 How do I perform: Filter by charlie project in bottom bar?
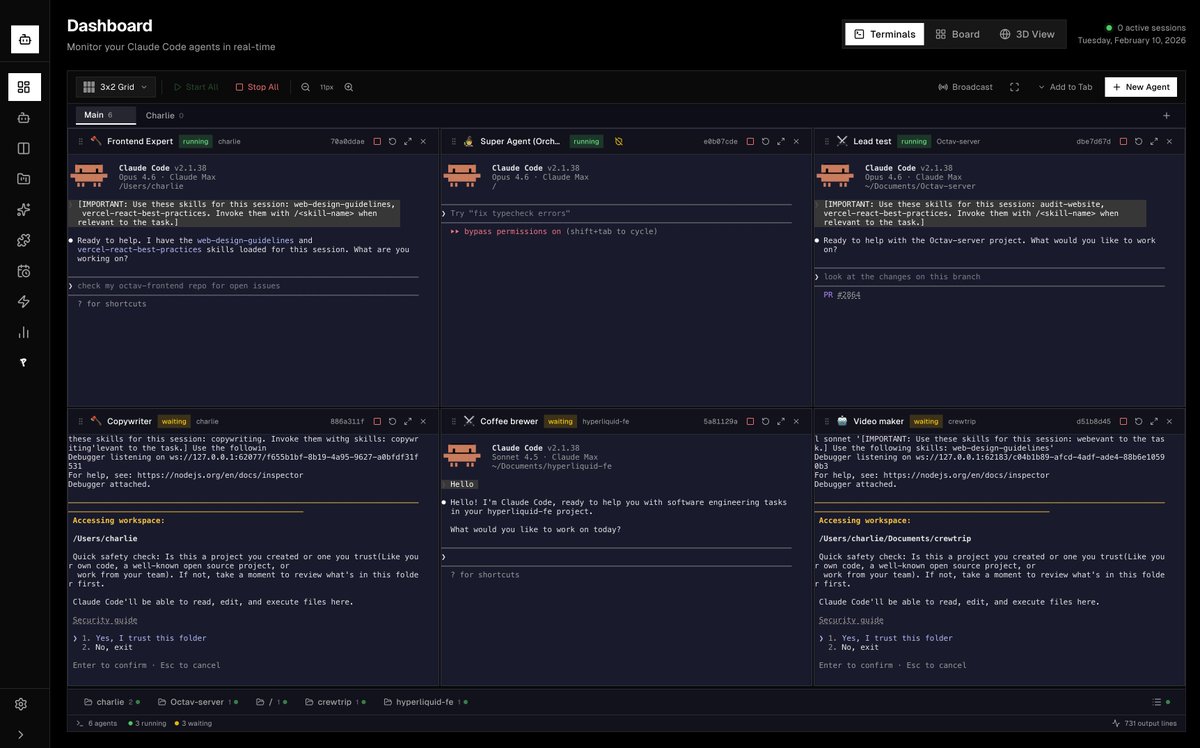pyautogui.click(x=112, y=702)
